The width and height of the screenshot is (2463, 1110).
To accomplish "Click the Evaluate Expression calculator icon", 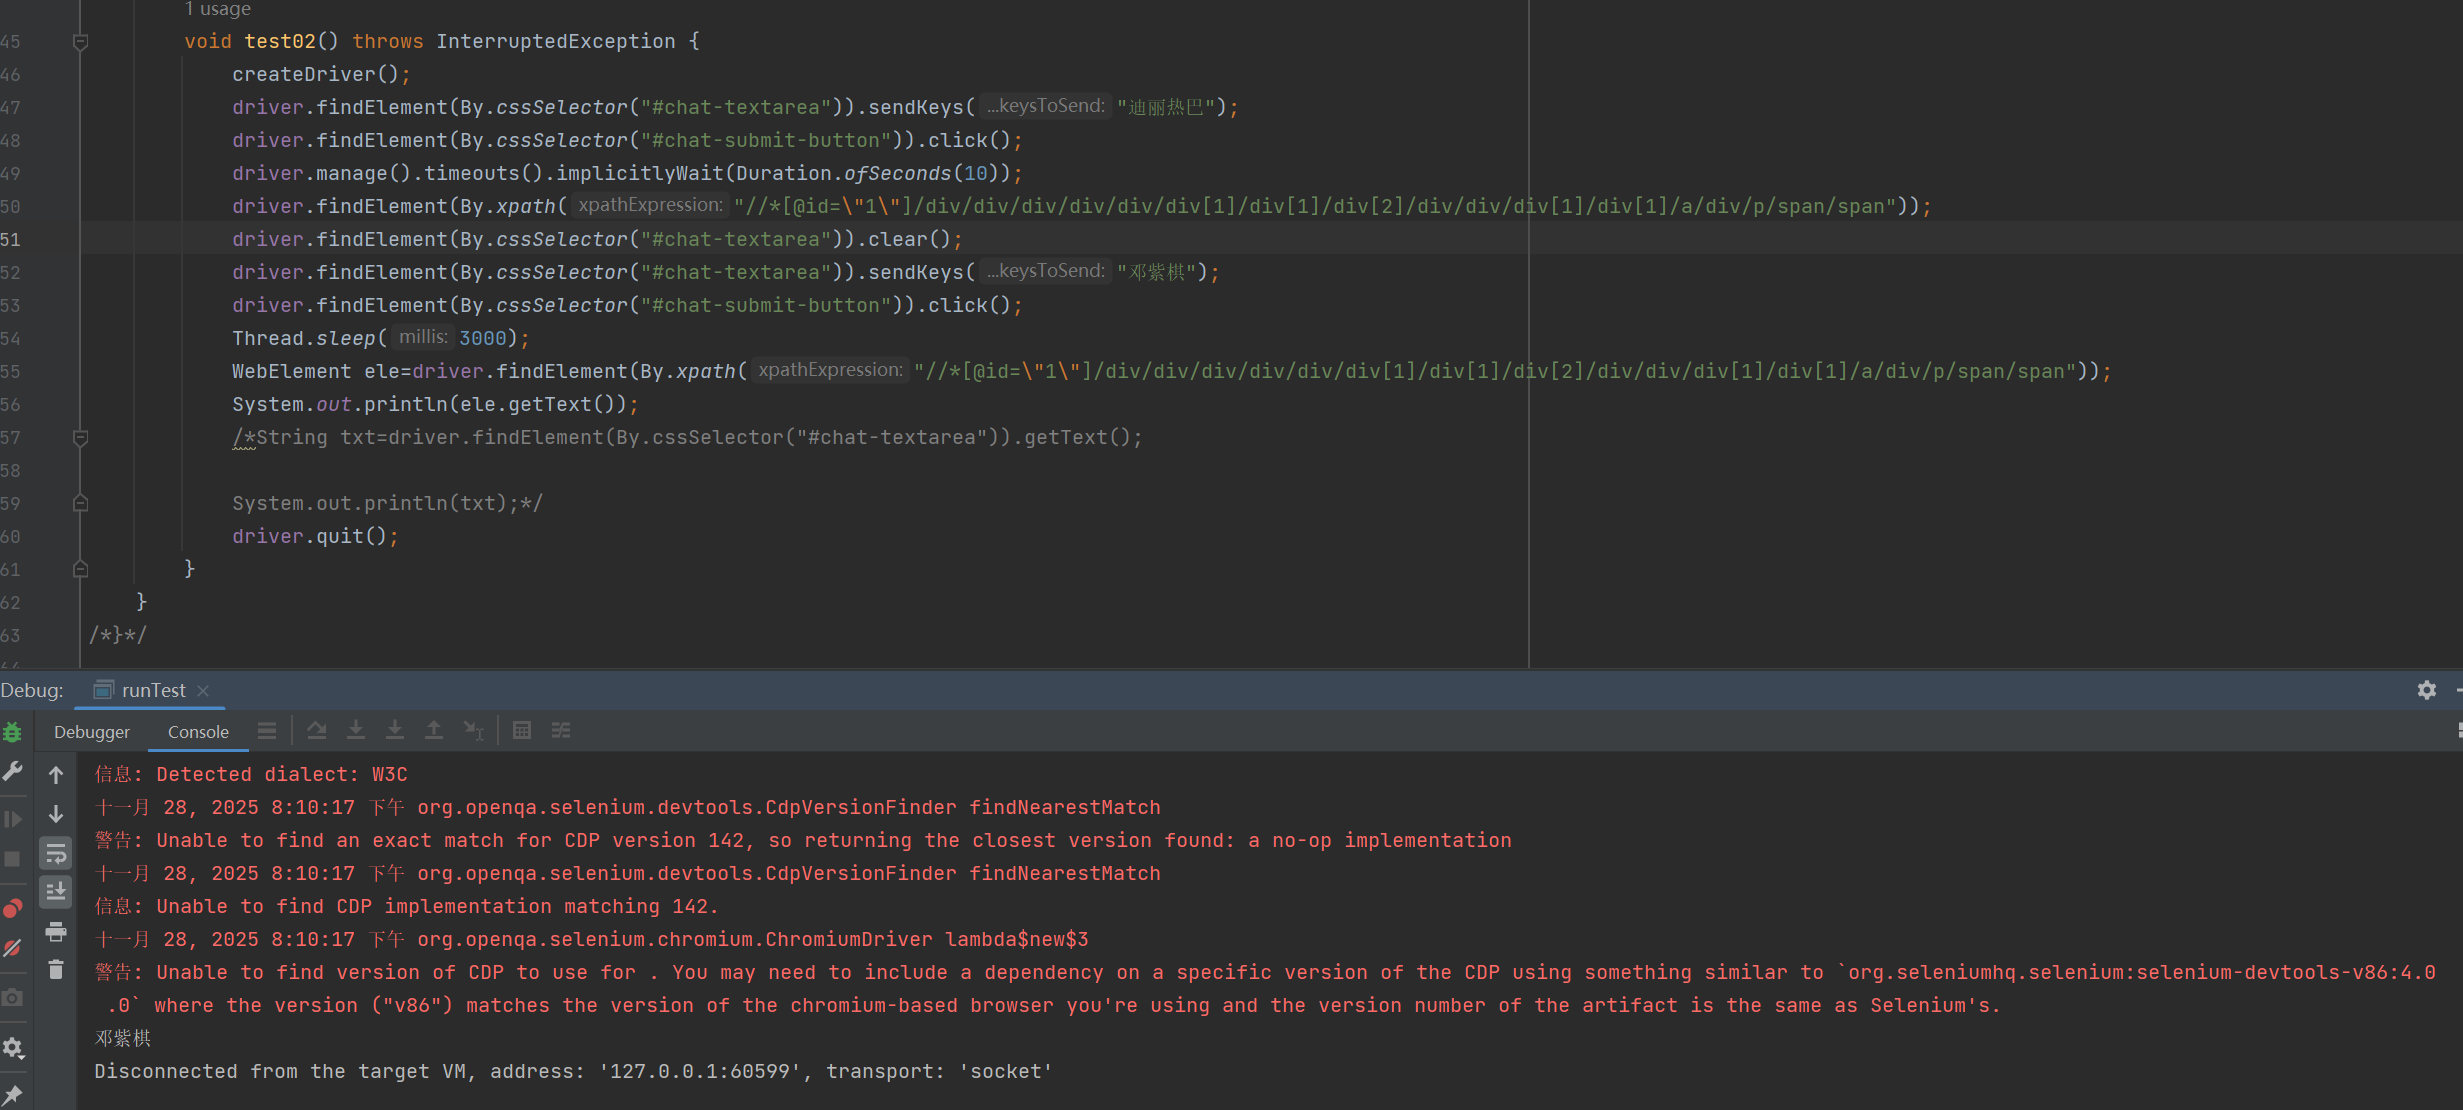I will [521, 731].
